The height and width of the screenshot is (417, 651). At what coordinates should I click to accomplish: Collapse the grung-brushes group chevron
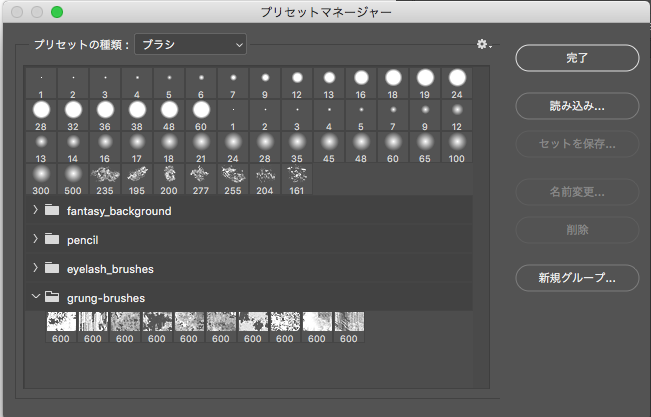pyautogui.click(x=36, y=296)
